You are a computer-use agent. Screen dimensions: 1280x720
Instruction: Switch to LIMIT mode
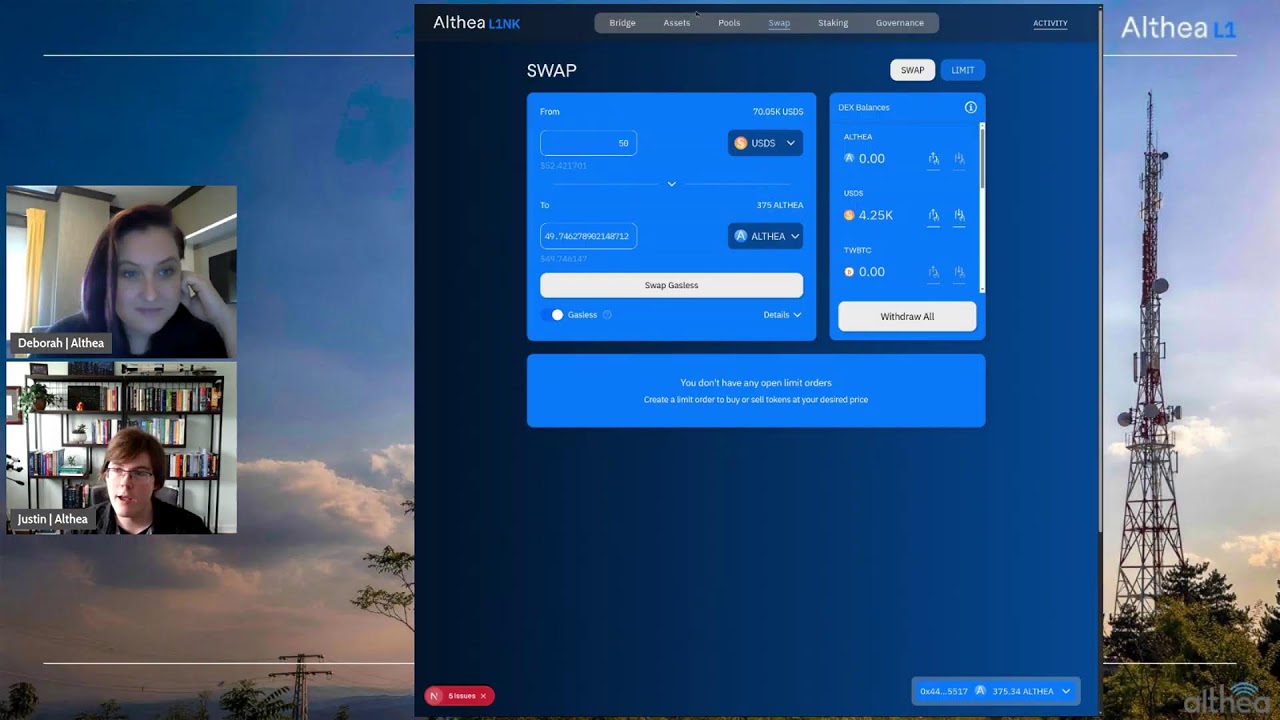962,70
